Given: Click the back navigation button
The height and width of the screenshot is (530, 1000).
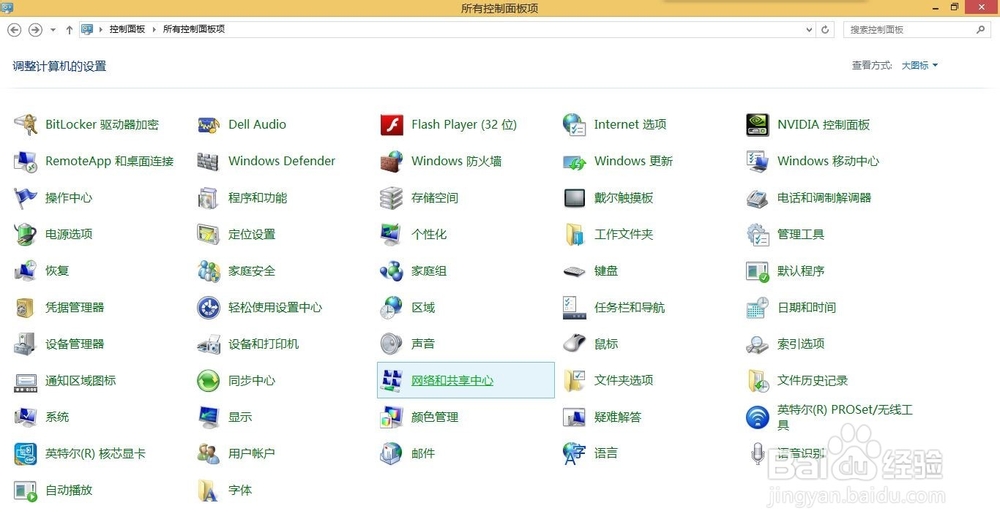Looking at the screenshot, I should pos(14,29).
